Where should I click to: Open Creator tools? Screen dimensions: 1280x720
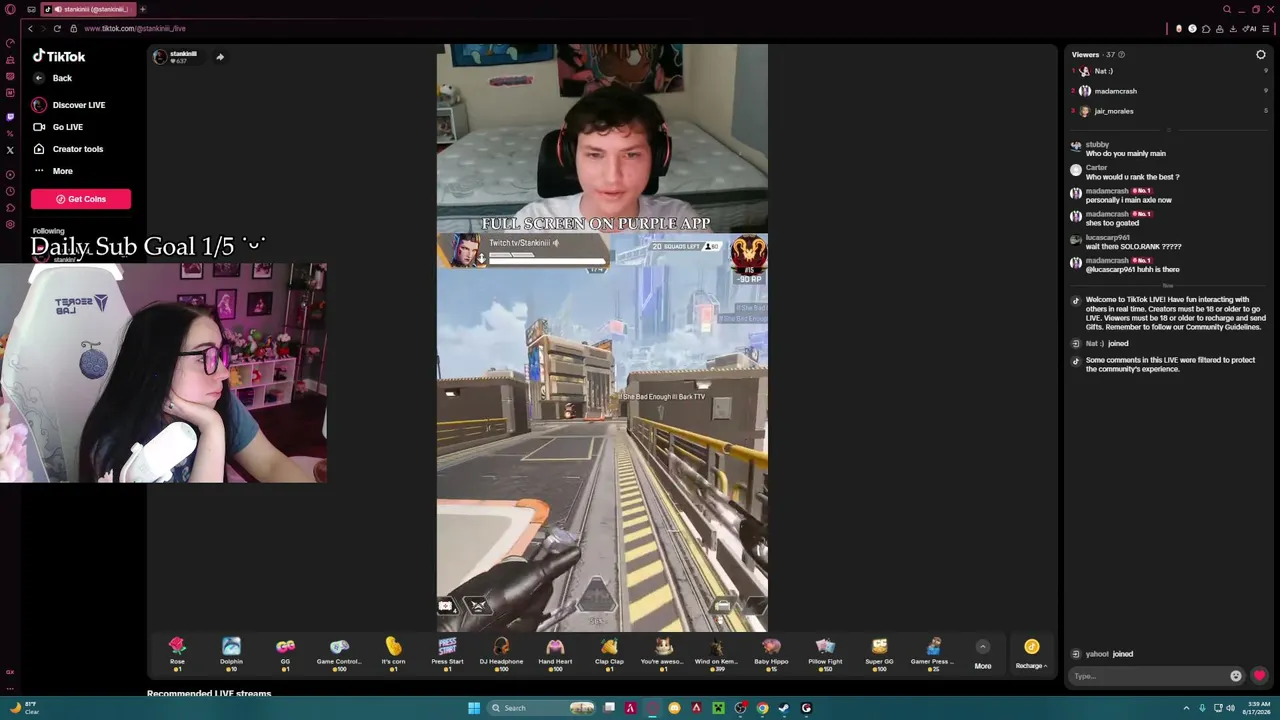click(68, 149)
